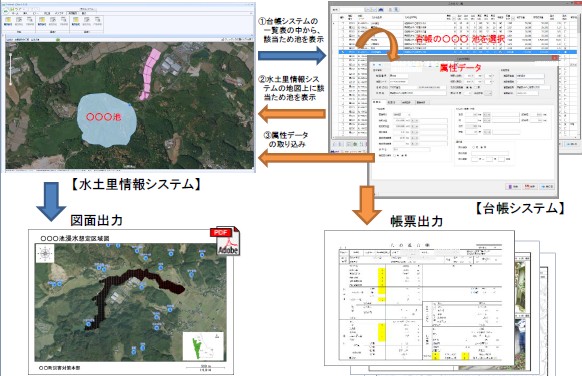Click the blue point on the pond edge
This screenshot has width=582, height=376.
pyautogui.click(x=129, y=105)
